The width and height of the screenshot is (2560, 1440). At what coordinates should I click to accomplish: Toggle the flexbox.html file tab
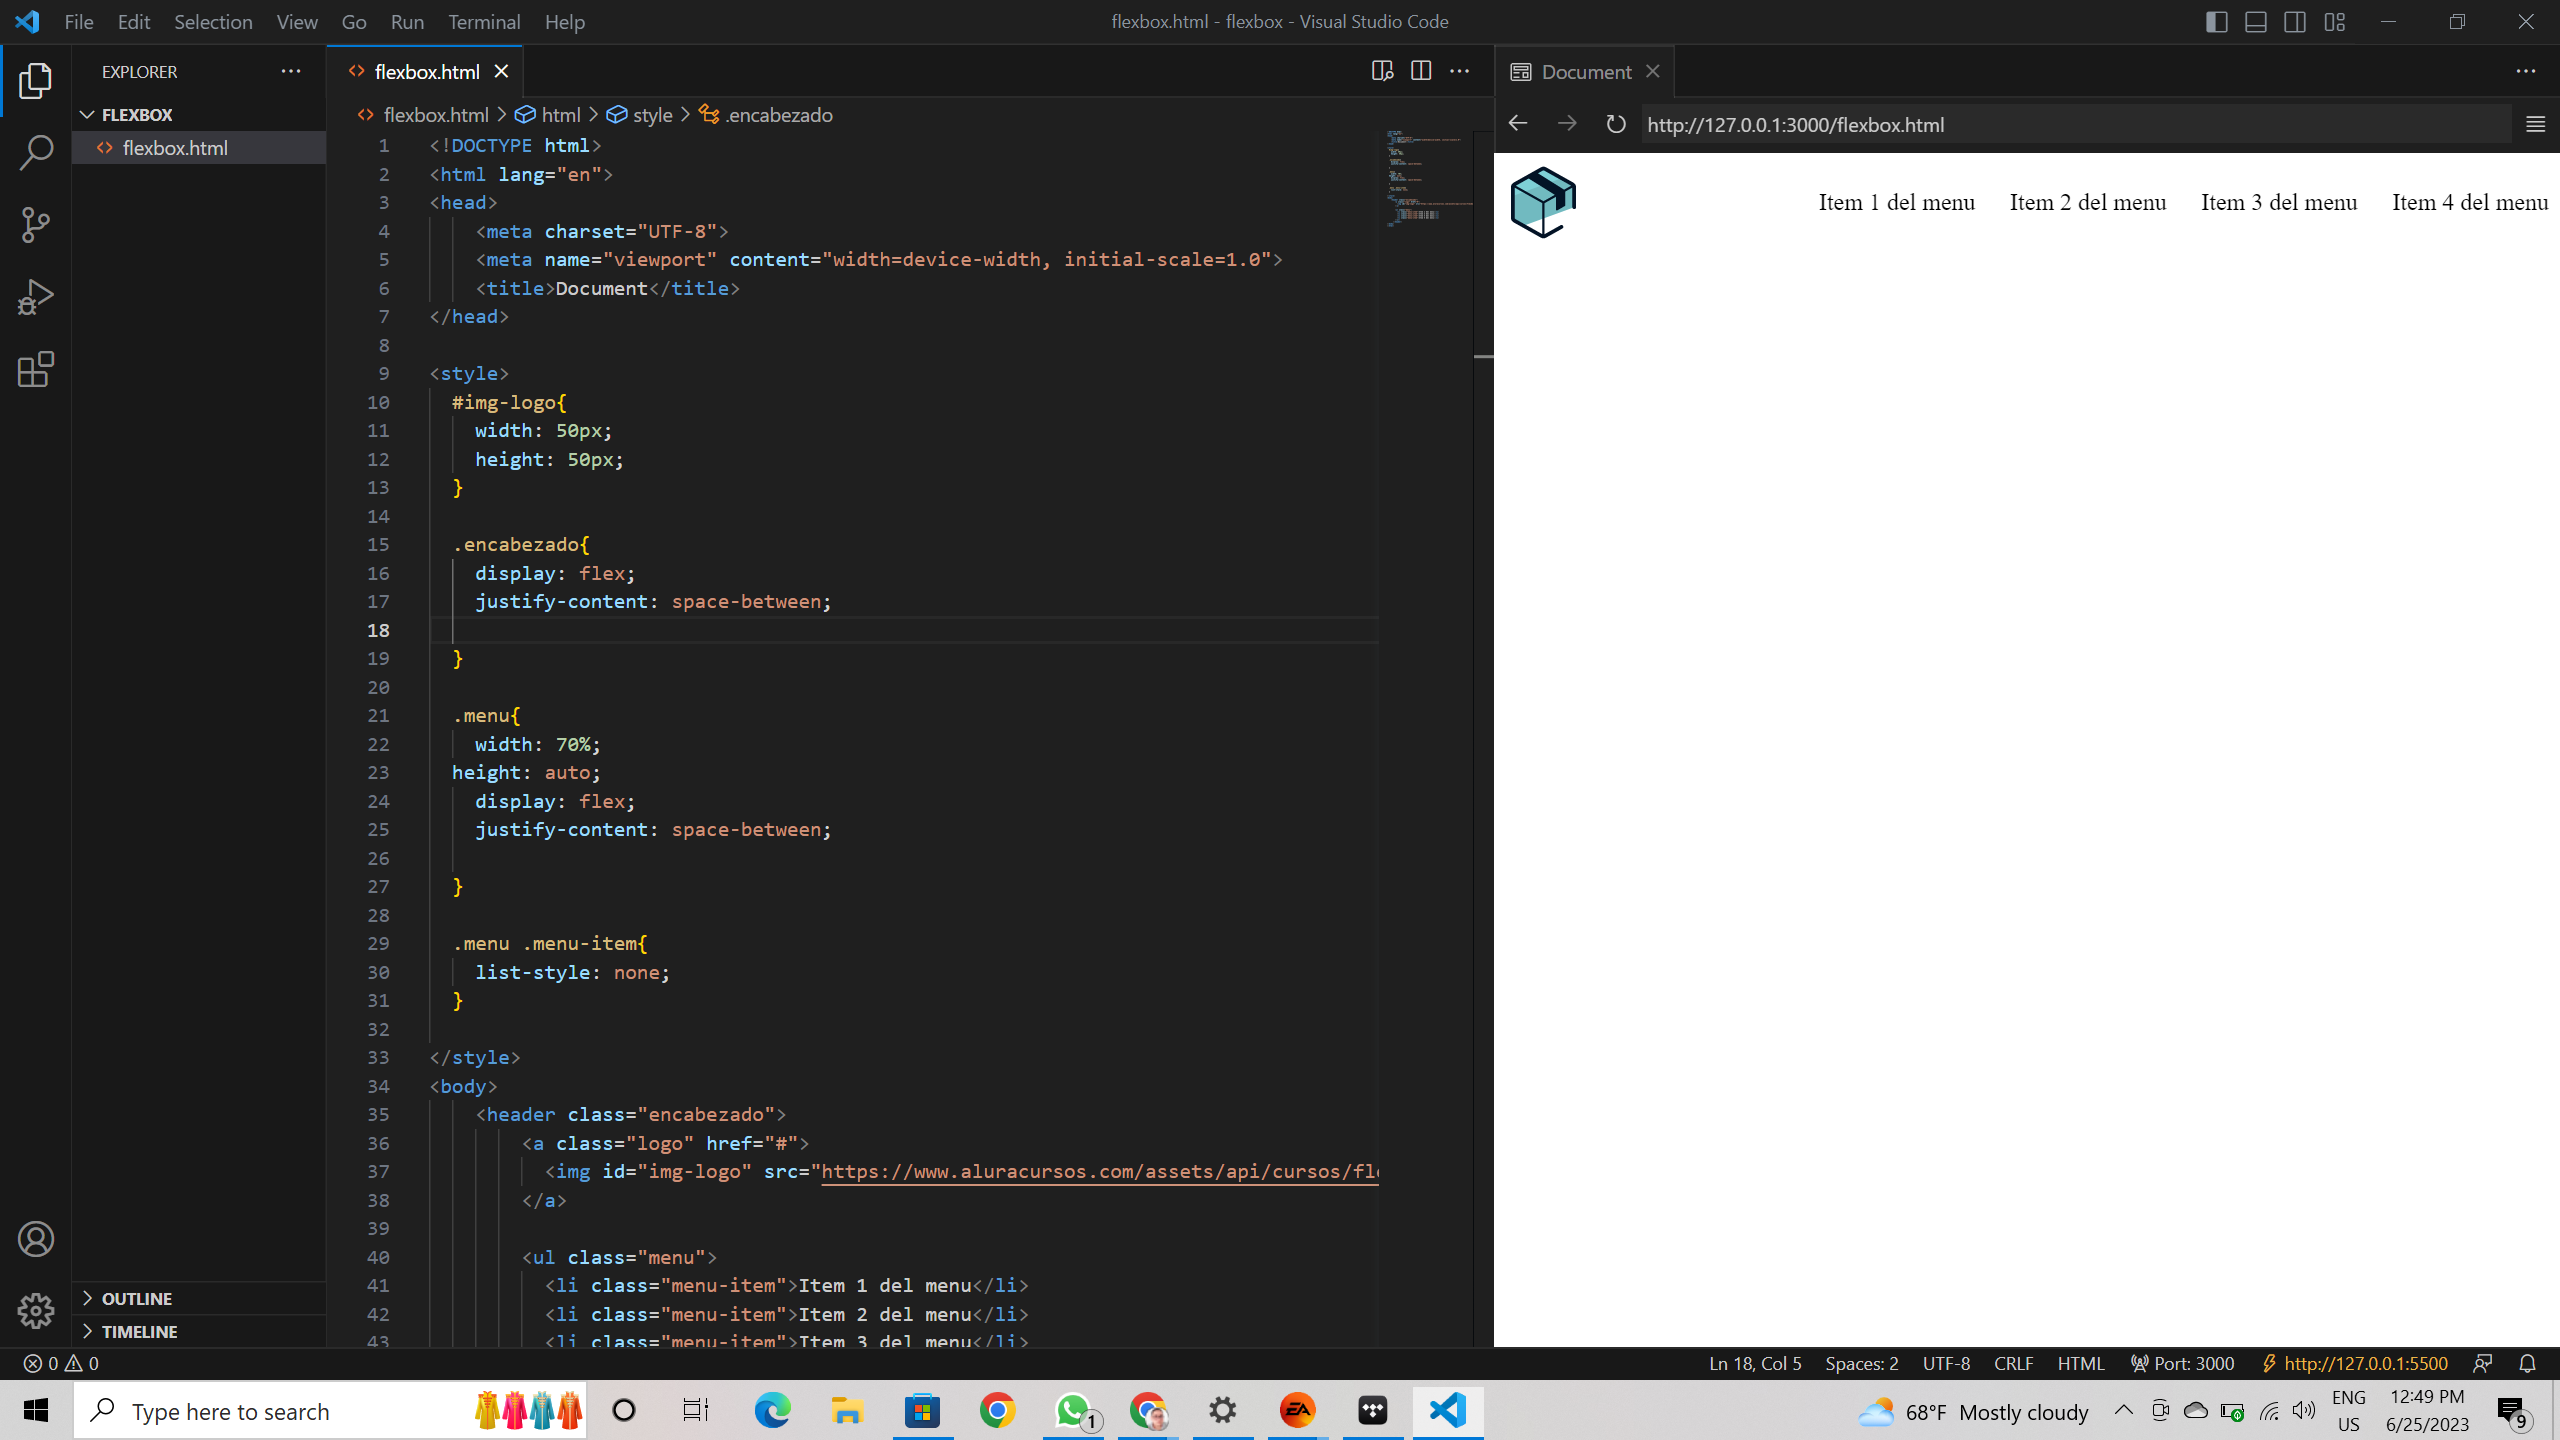tap(427, 72)
